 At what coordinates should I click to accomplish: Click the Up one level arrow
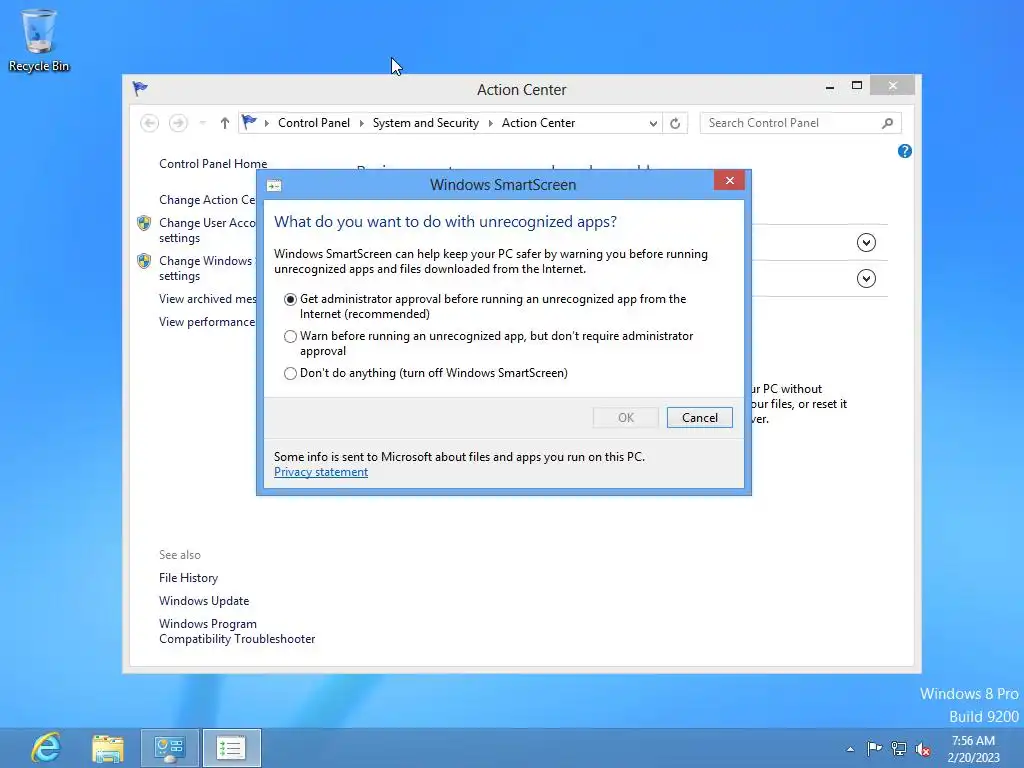tap(225, 123)
